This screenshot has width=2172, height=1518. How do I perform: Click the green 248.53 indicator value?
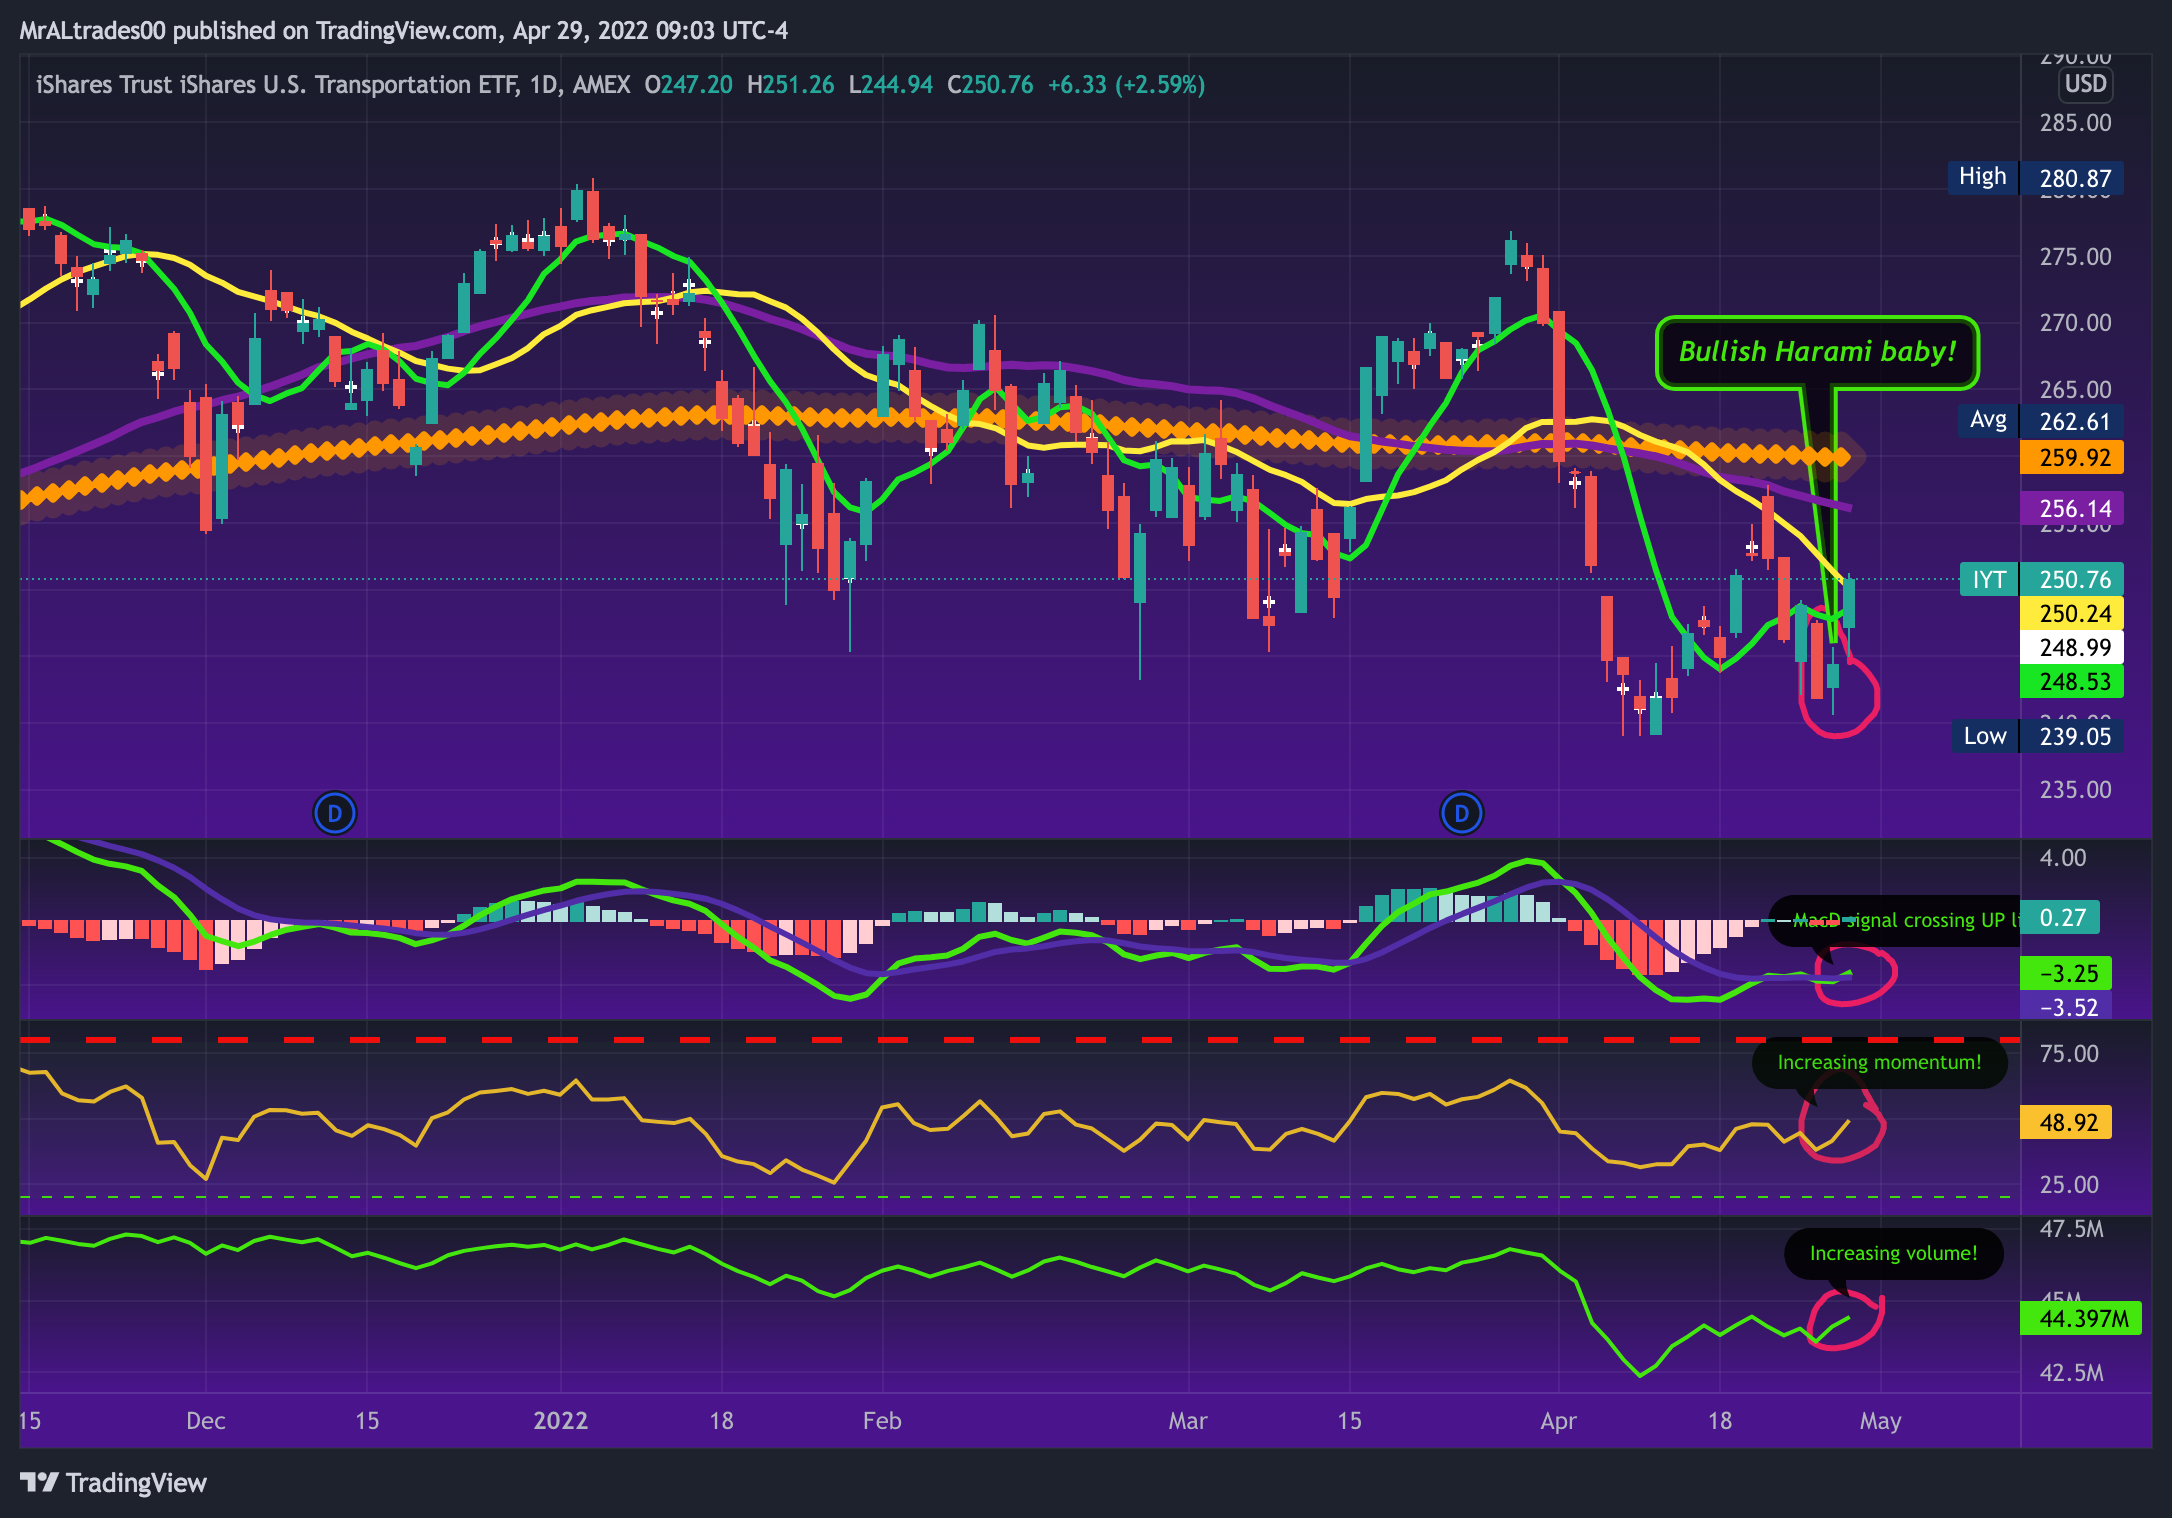tap(2071, 681)
